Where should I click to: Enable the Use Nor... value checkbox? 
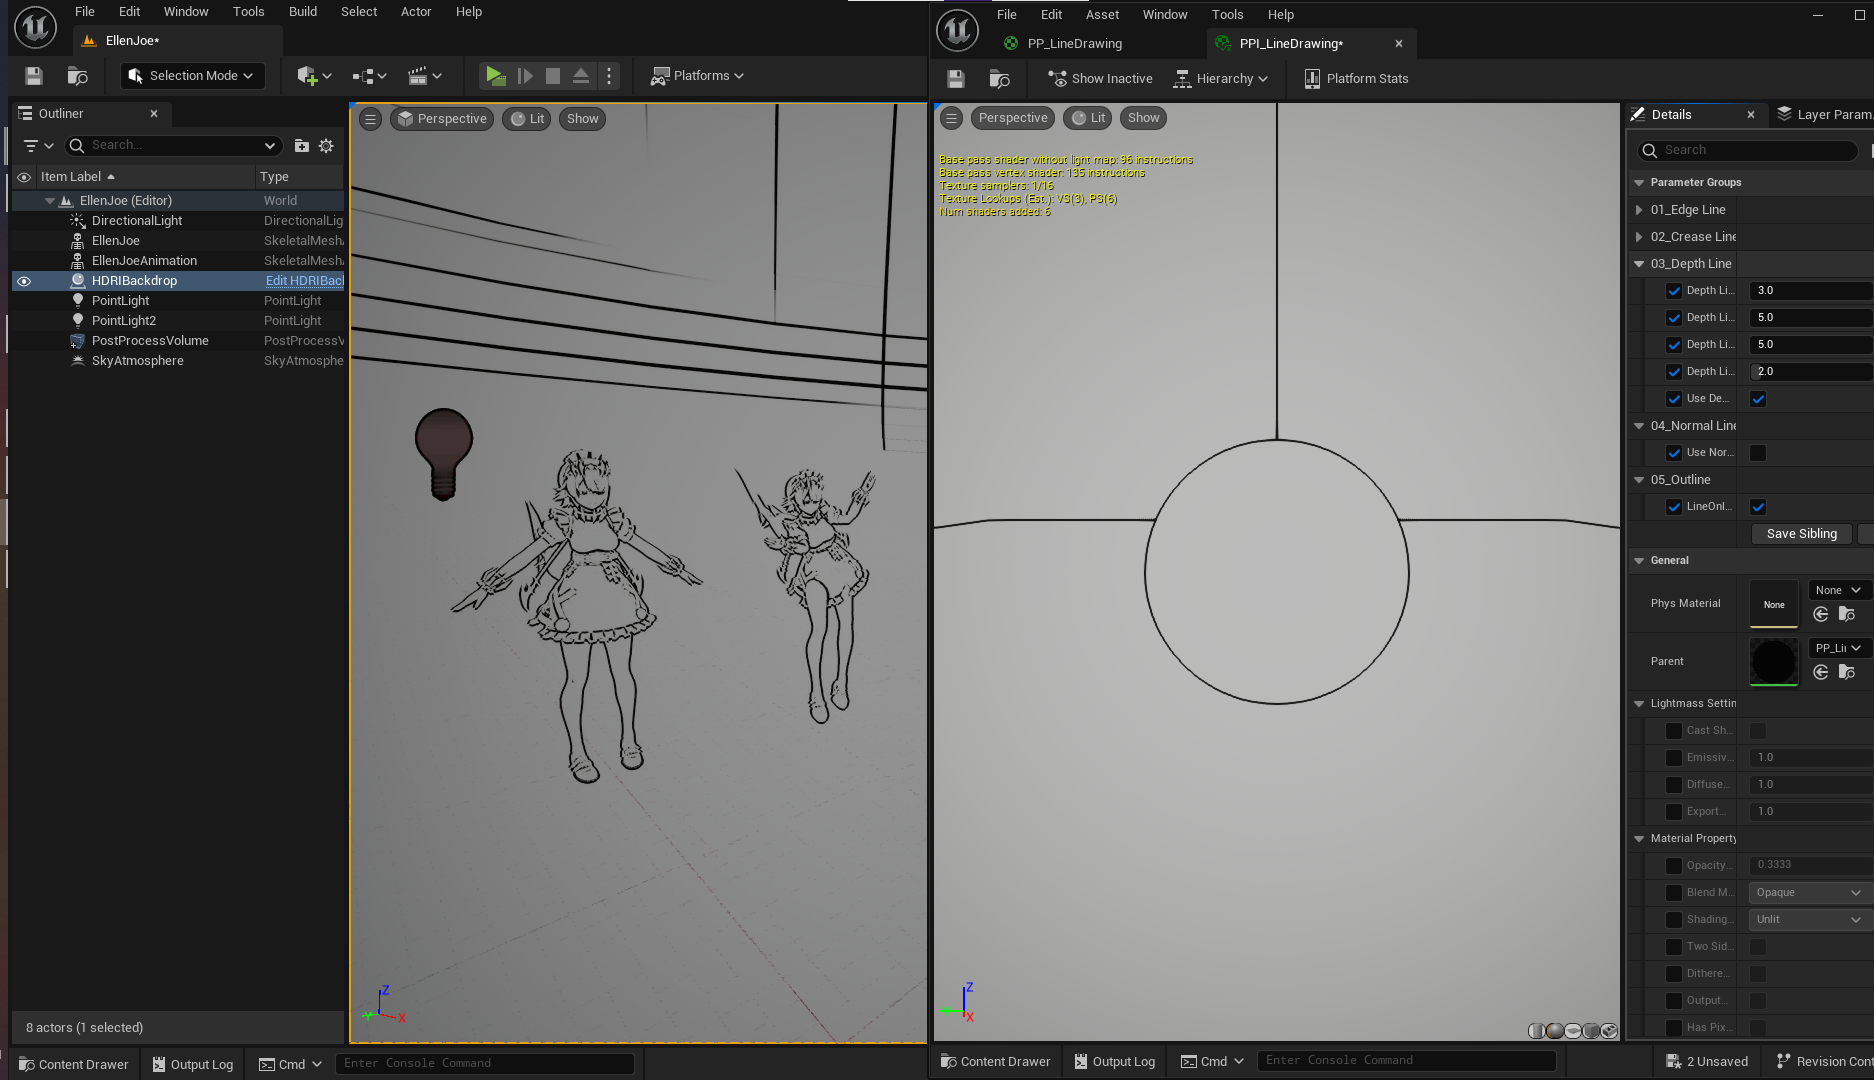pos(1758,453)
